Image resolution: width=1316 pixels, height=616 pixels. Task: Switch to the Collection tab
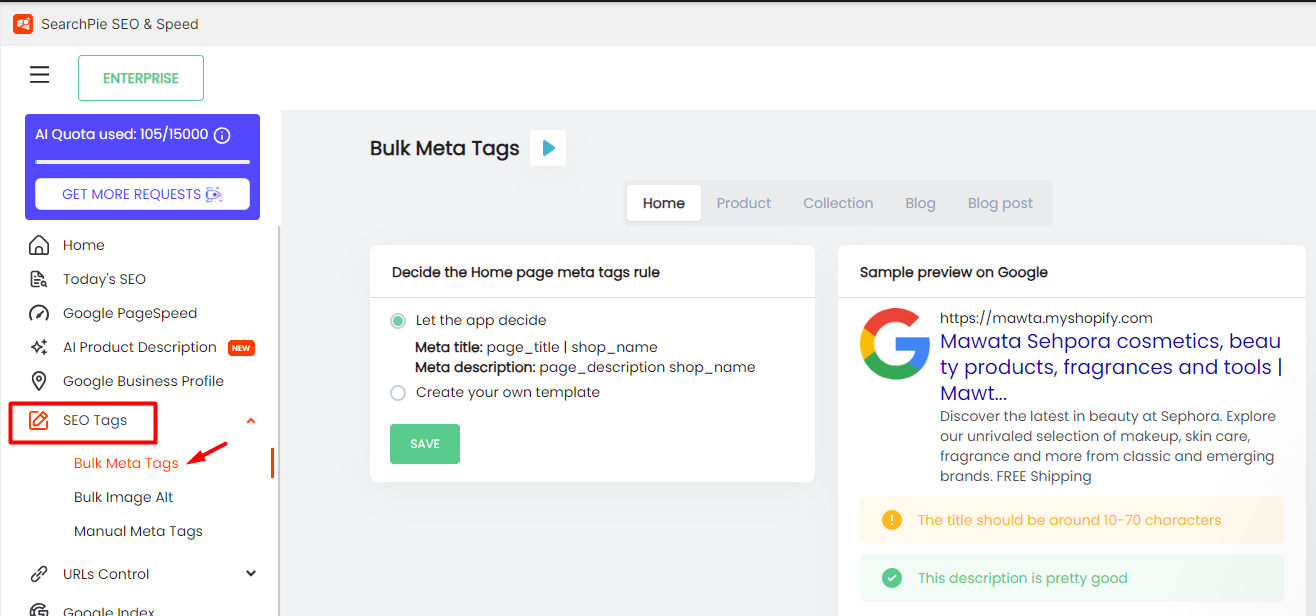[x=838, y=203]
